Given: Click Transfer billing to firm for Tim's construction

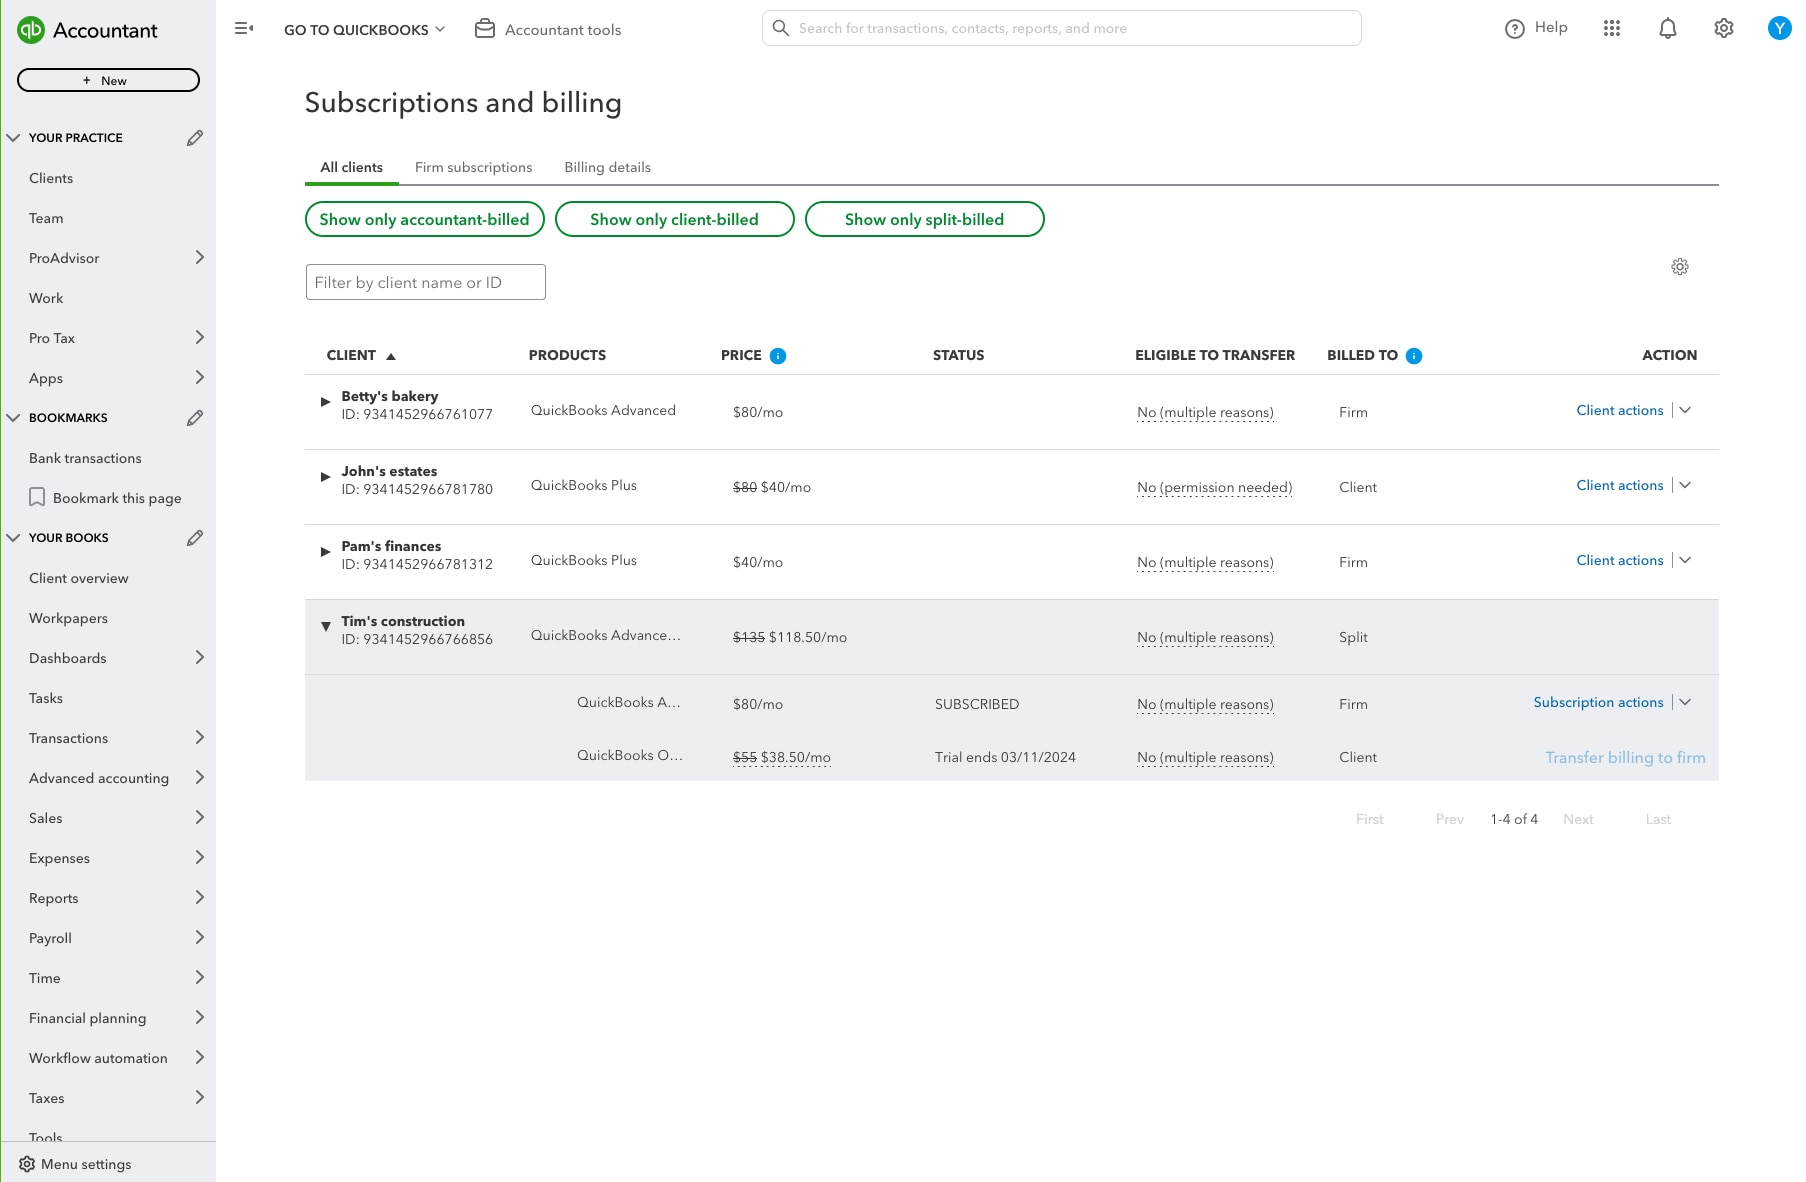Looking at the screenshot, I should coord(1625,757).
